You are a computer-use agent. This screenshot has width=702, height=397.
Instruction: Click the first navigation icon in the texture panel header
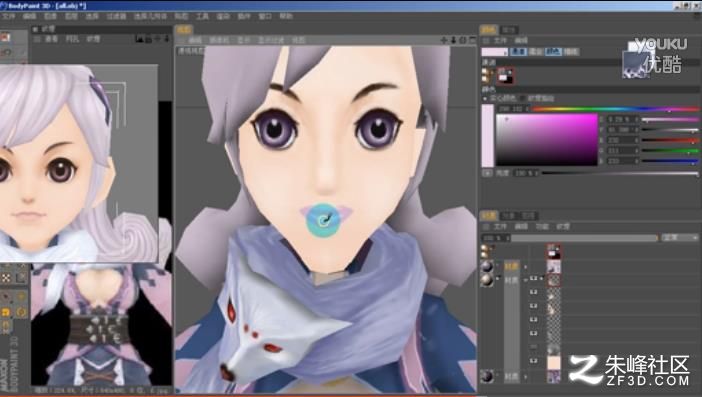coord(139,39)
